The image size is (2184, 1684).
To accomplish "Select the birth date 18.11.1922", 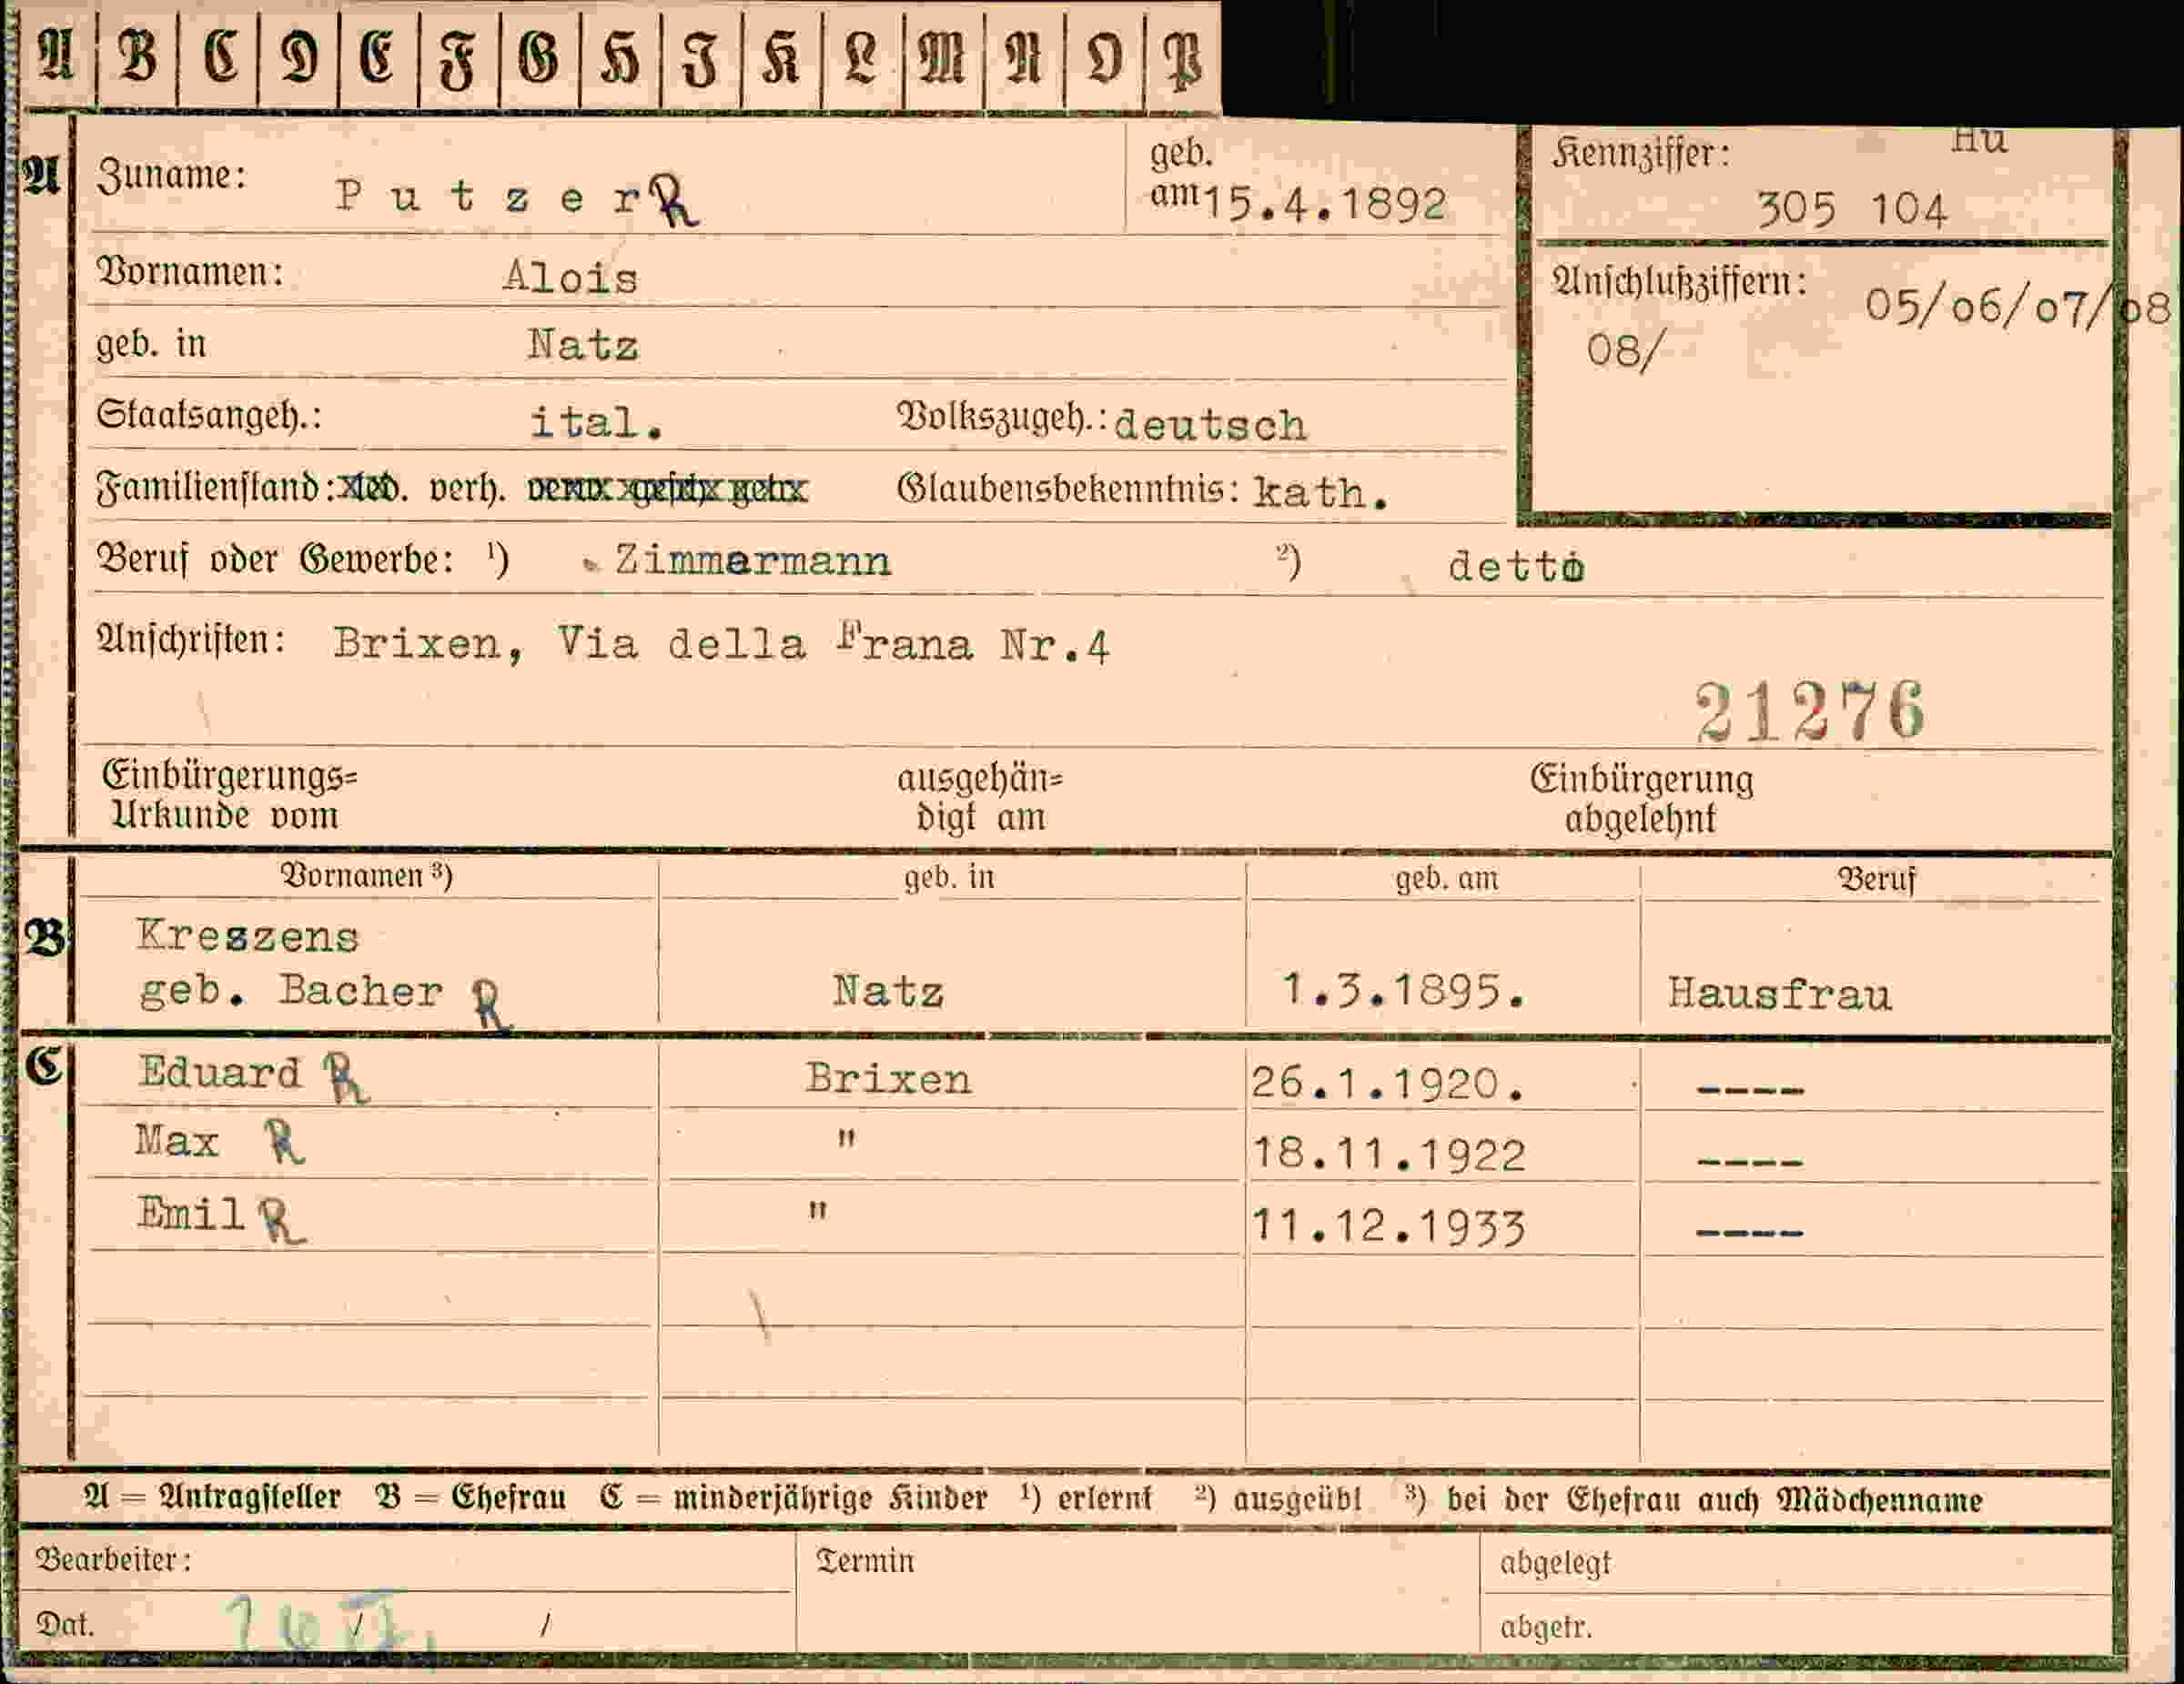I will (x=1389, y=1155).
